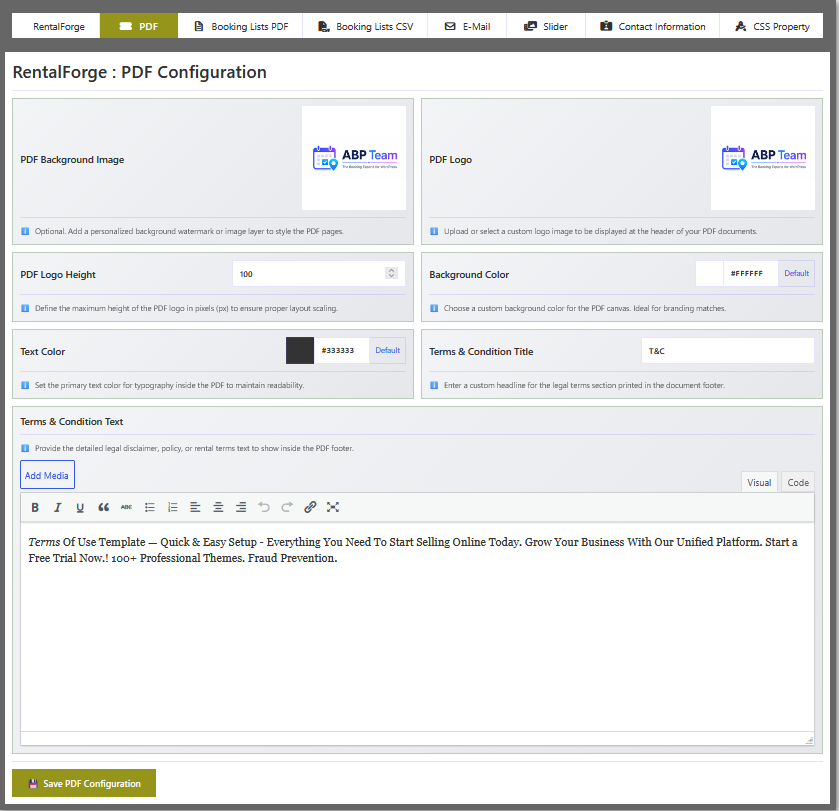839x811 pixels.
Task: Select the PDF tab
Action: pos(139,26)
